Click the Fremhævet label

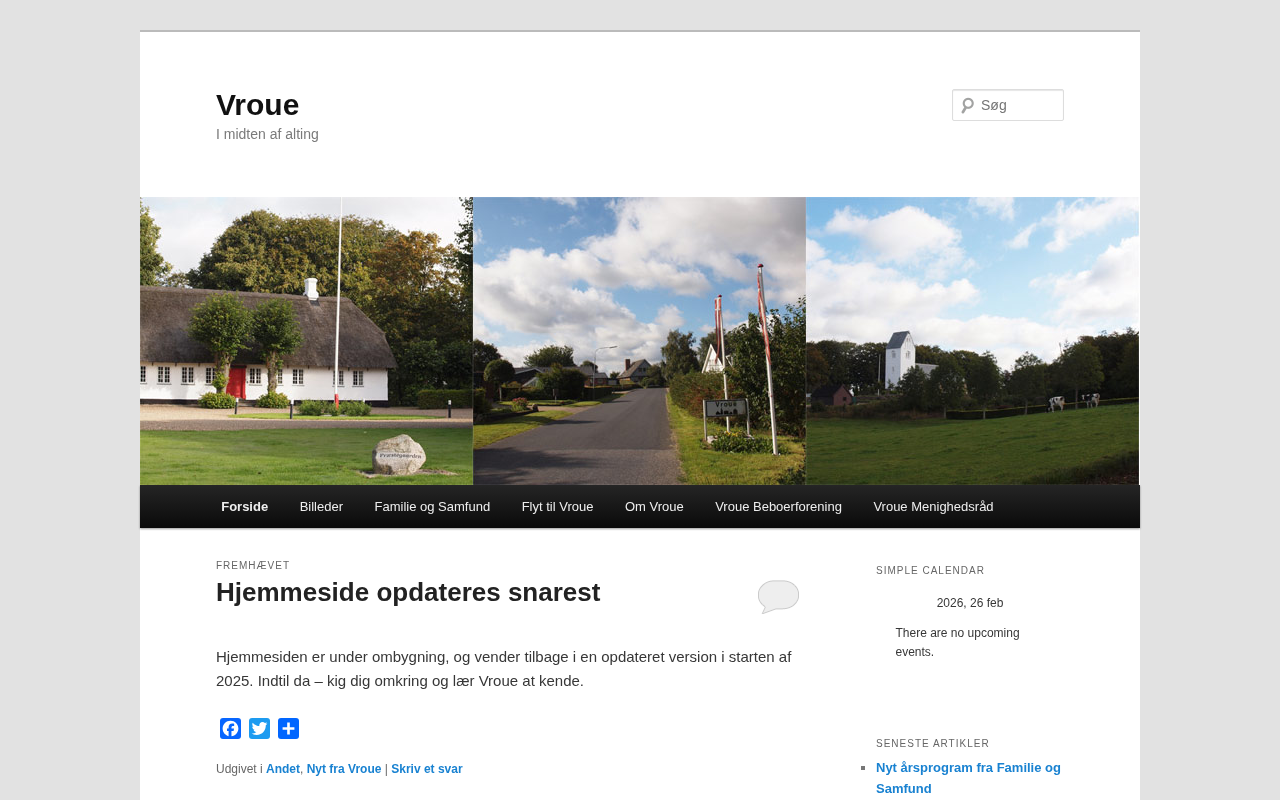(253, 566)
